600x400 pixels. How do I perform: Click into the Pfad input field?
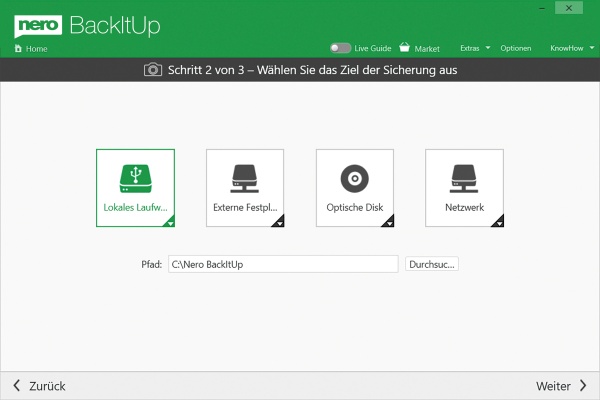click(283, 264)
